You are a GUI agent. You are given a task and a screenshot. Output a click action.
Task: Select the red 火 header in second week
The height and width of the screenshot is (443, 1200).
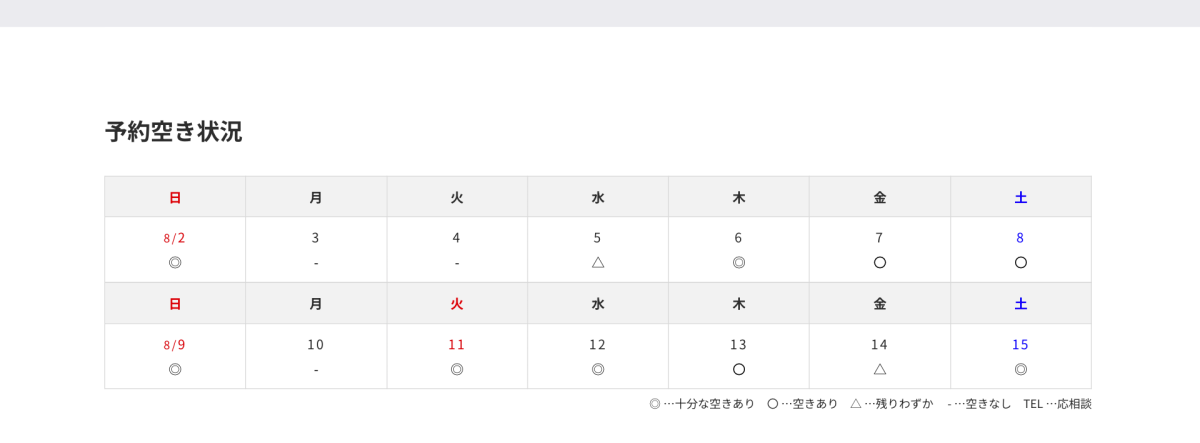pos(457,304)
